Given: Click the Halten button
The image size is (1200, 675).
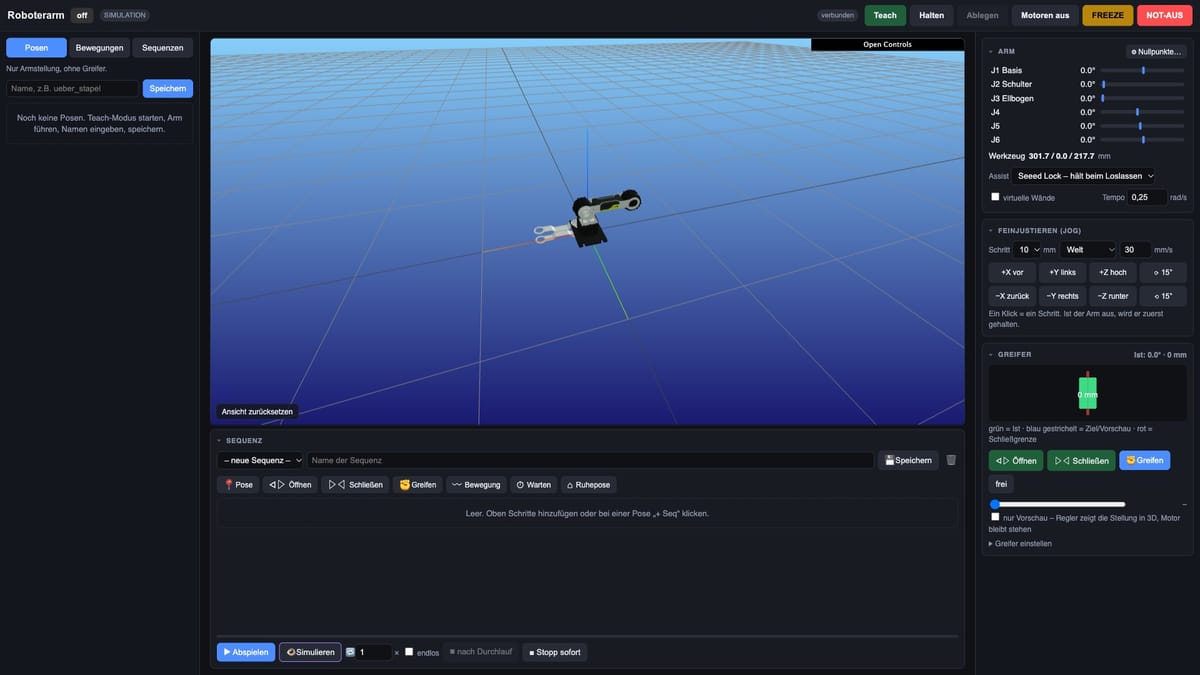Looking at the screenshot, I should pyautogui.click(x=931, y=15).
